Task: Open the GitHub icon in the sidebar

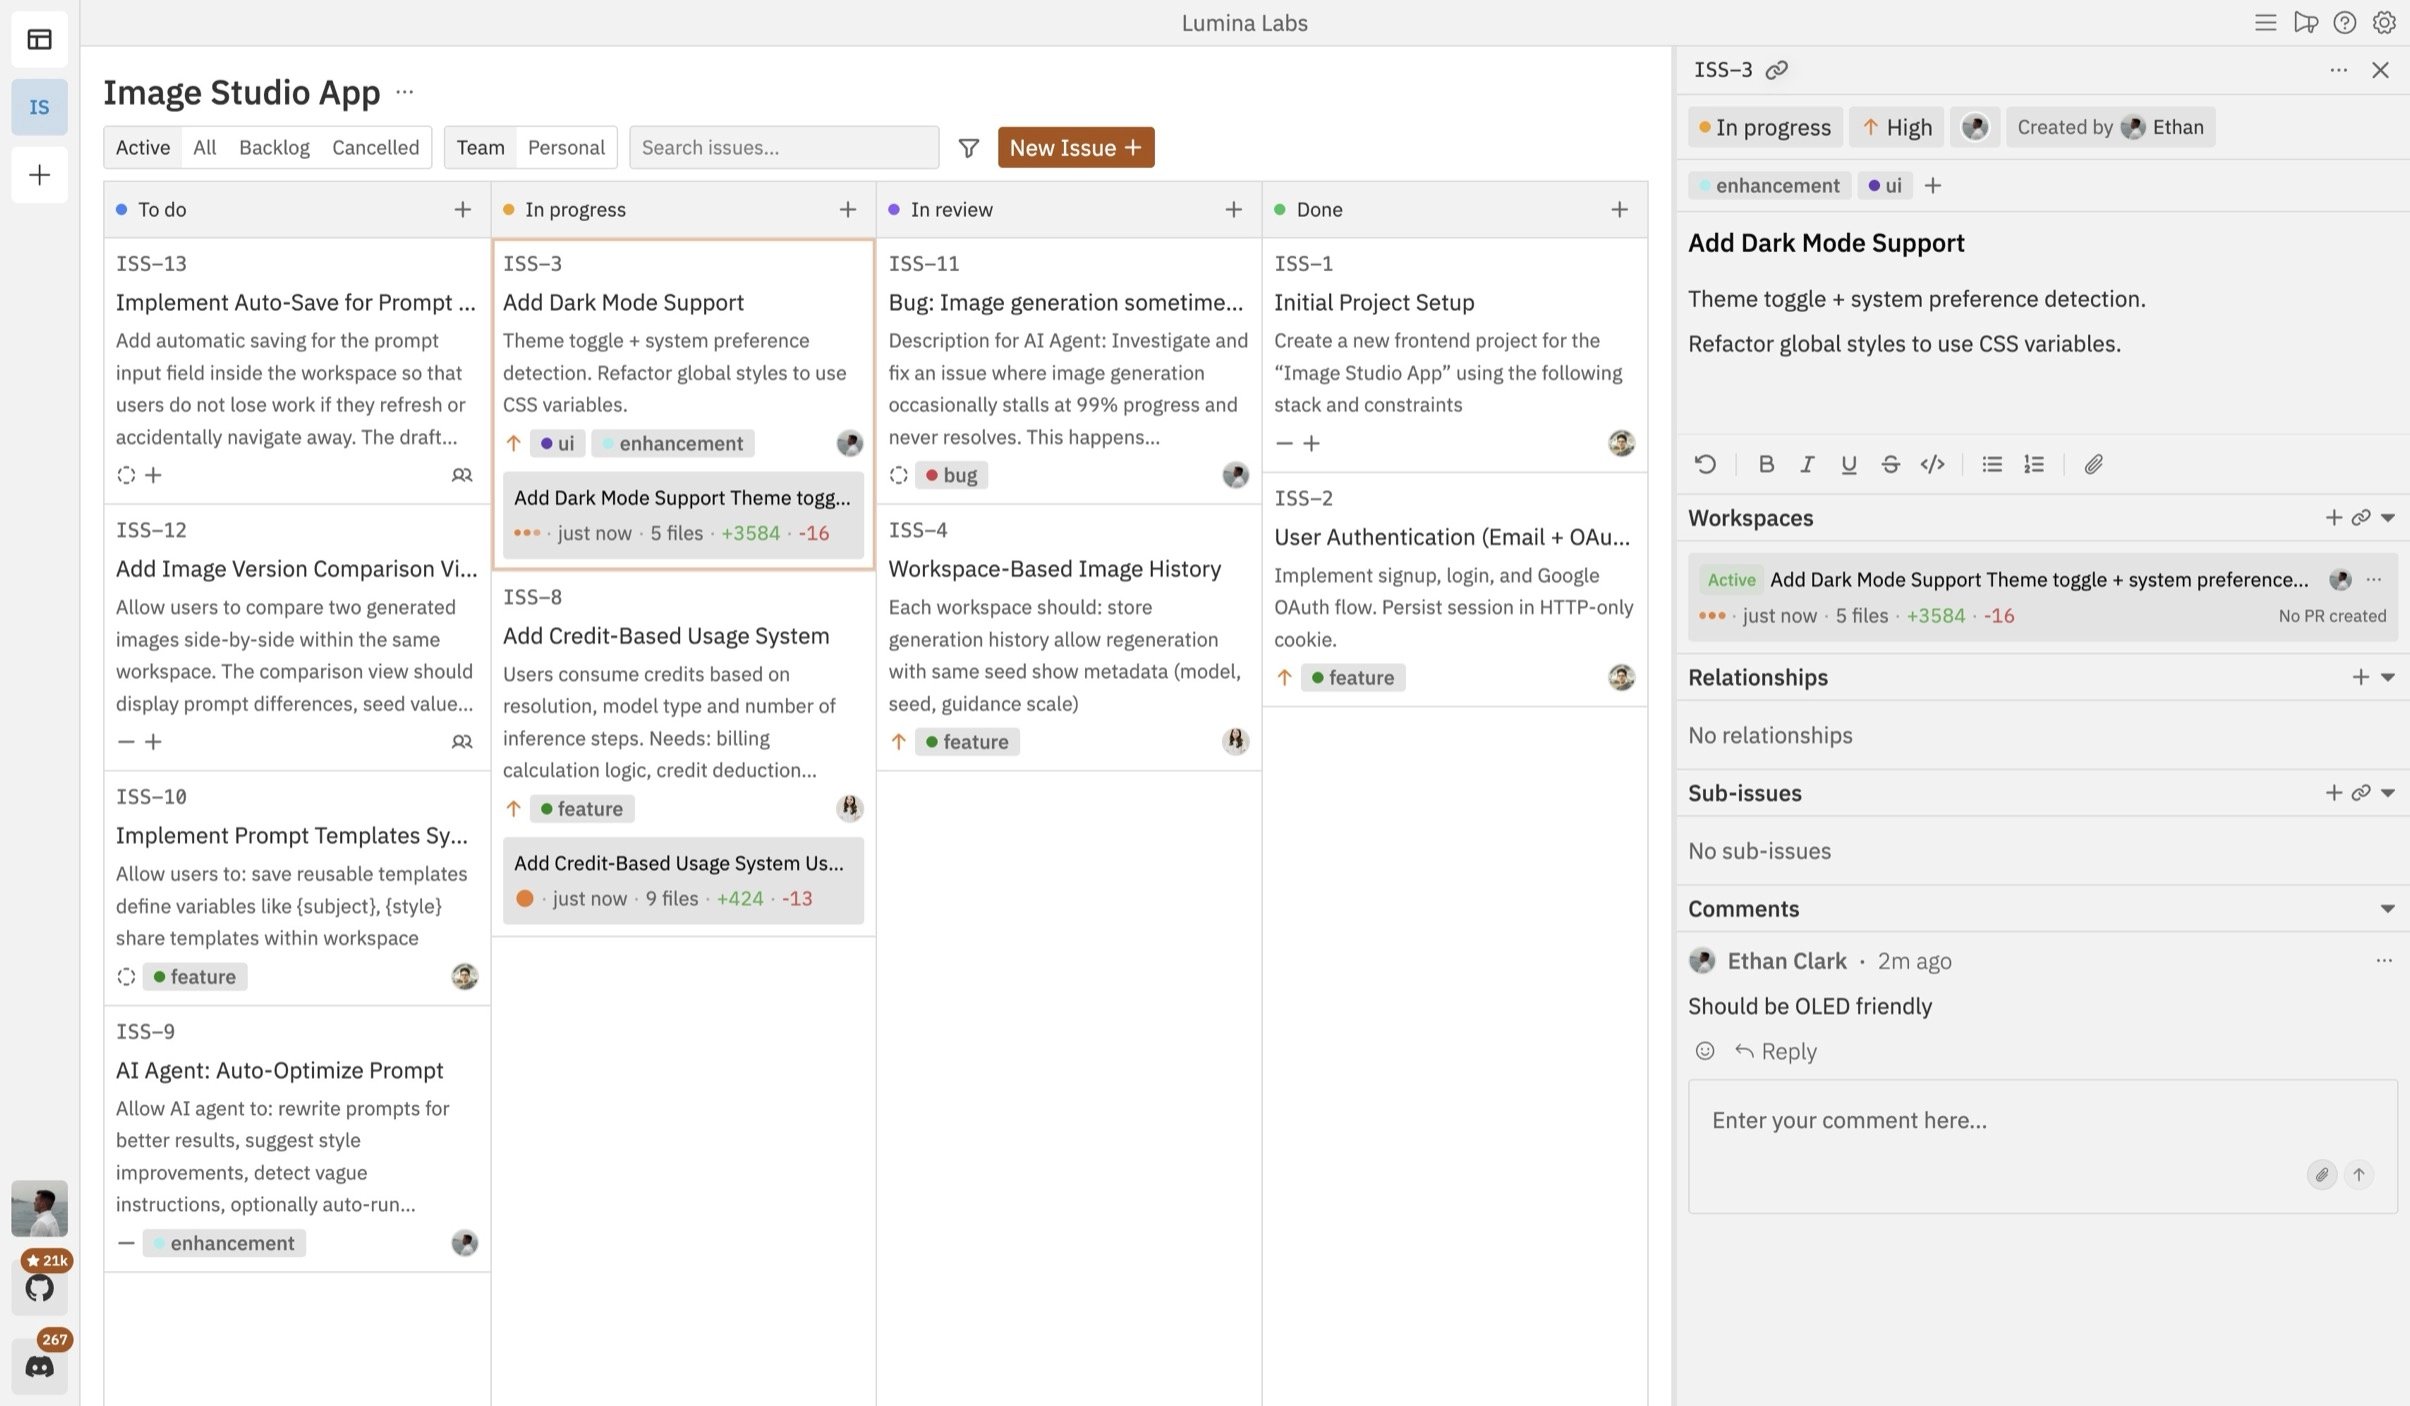Action: tap(39, 1287)
